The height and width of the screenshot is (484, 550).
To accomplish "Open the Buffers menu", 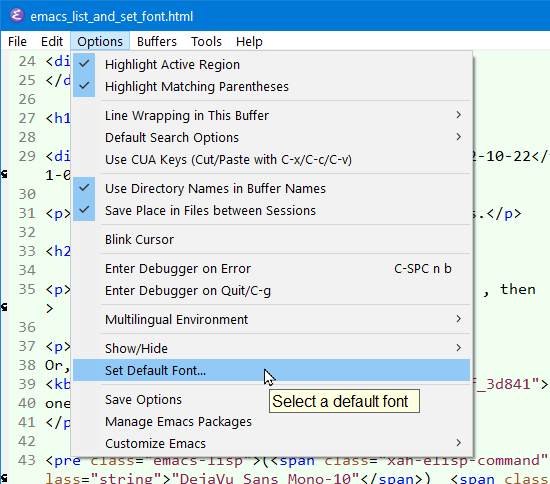I will tap(156, 41).
